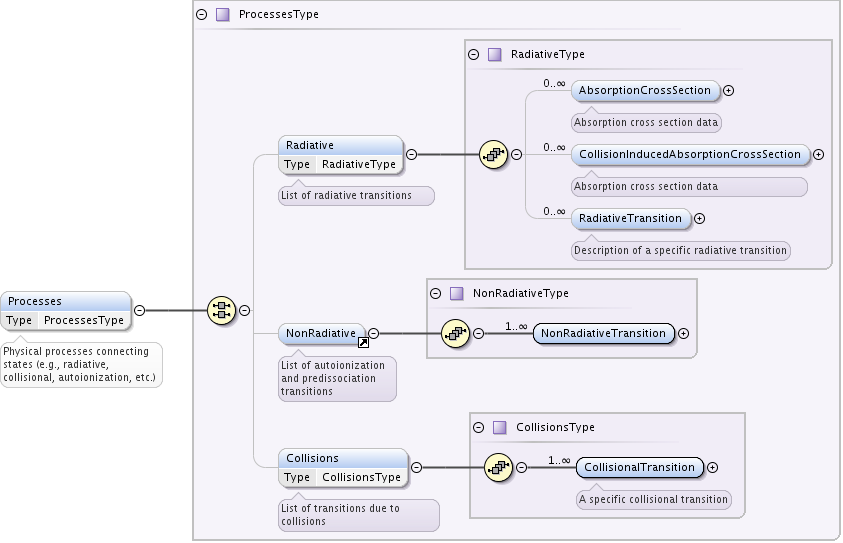Click the purple square icon beside CollisionsType

(500, 427)
